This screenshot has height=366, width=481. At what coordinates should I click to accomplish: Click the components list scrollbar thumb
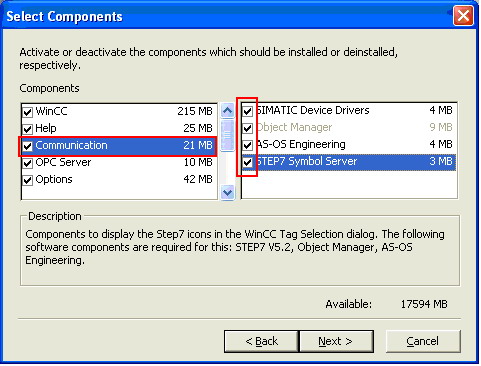click(228, 135)
